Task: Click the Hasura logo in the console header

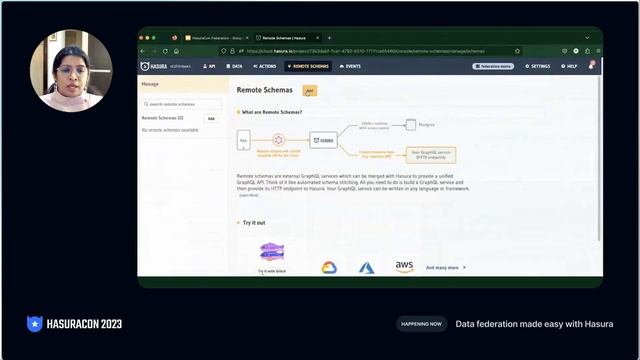Action: point(154,66)
